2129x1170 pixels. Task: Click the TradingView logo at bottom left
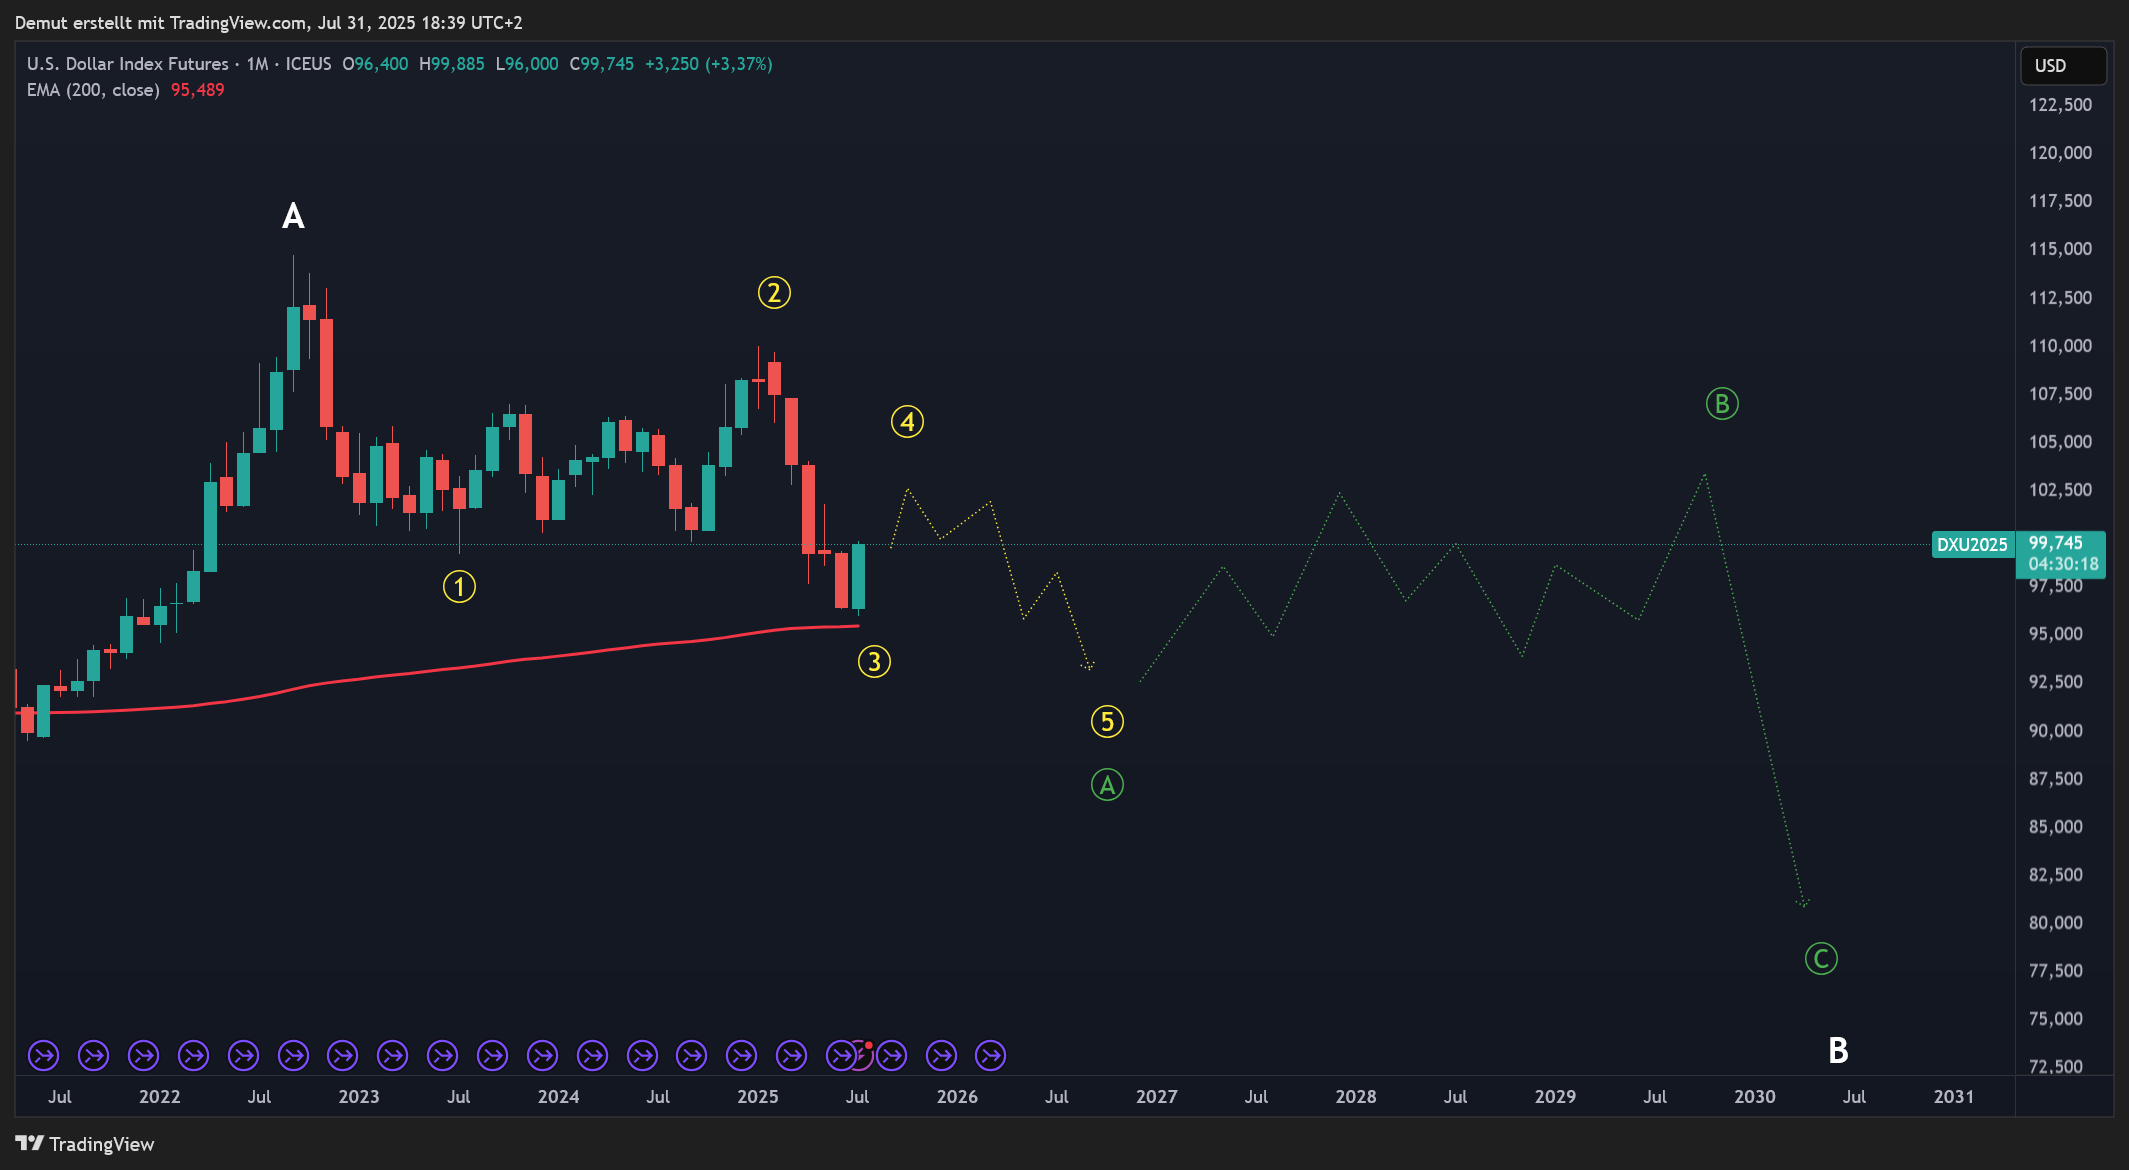click(85, 1144)
